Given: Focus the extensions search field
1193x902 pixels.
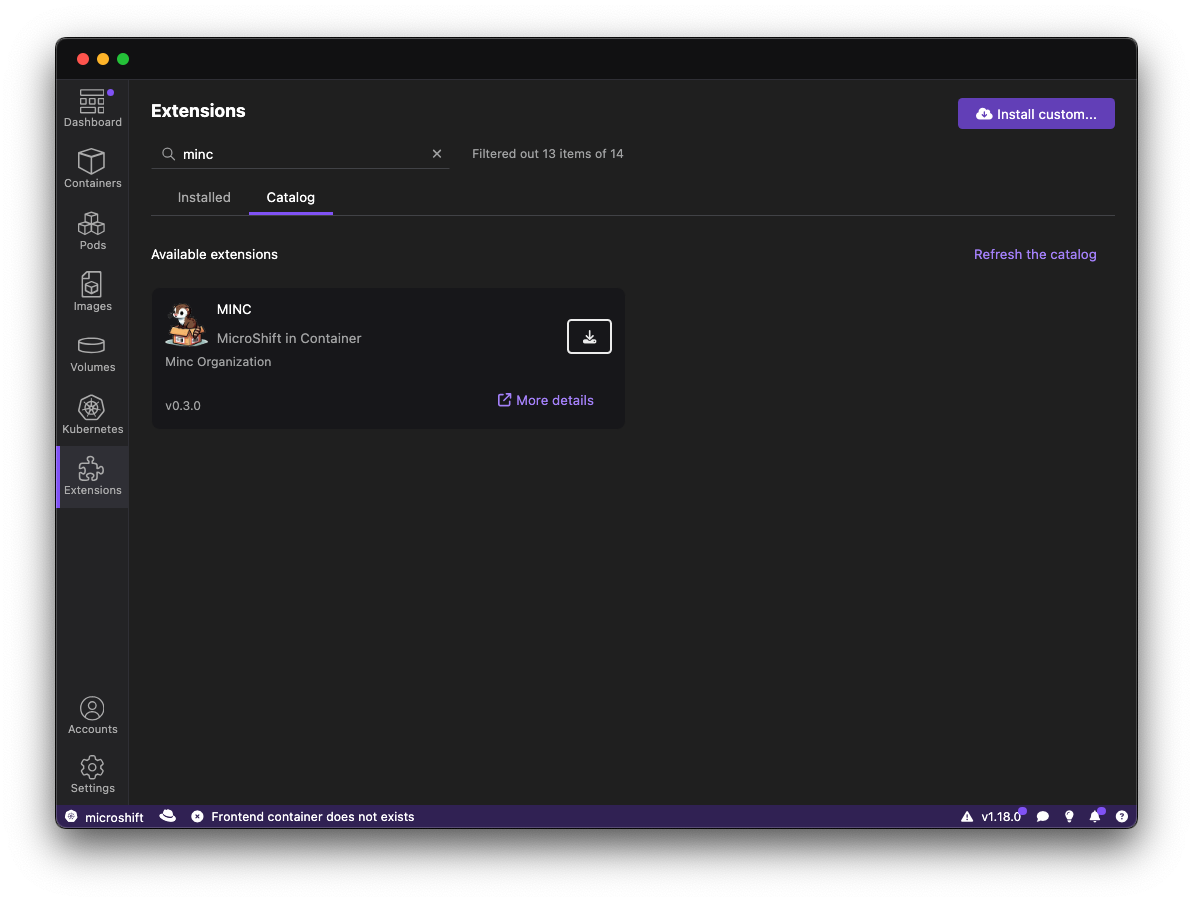Looking at the screenshot, I should tap(300, 154).
